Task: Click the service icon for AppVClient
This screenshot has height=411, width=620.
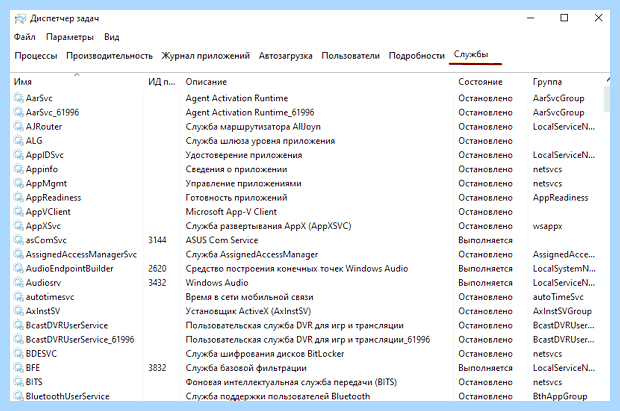Action: coord(18,212)
